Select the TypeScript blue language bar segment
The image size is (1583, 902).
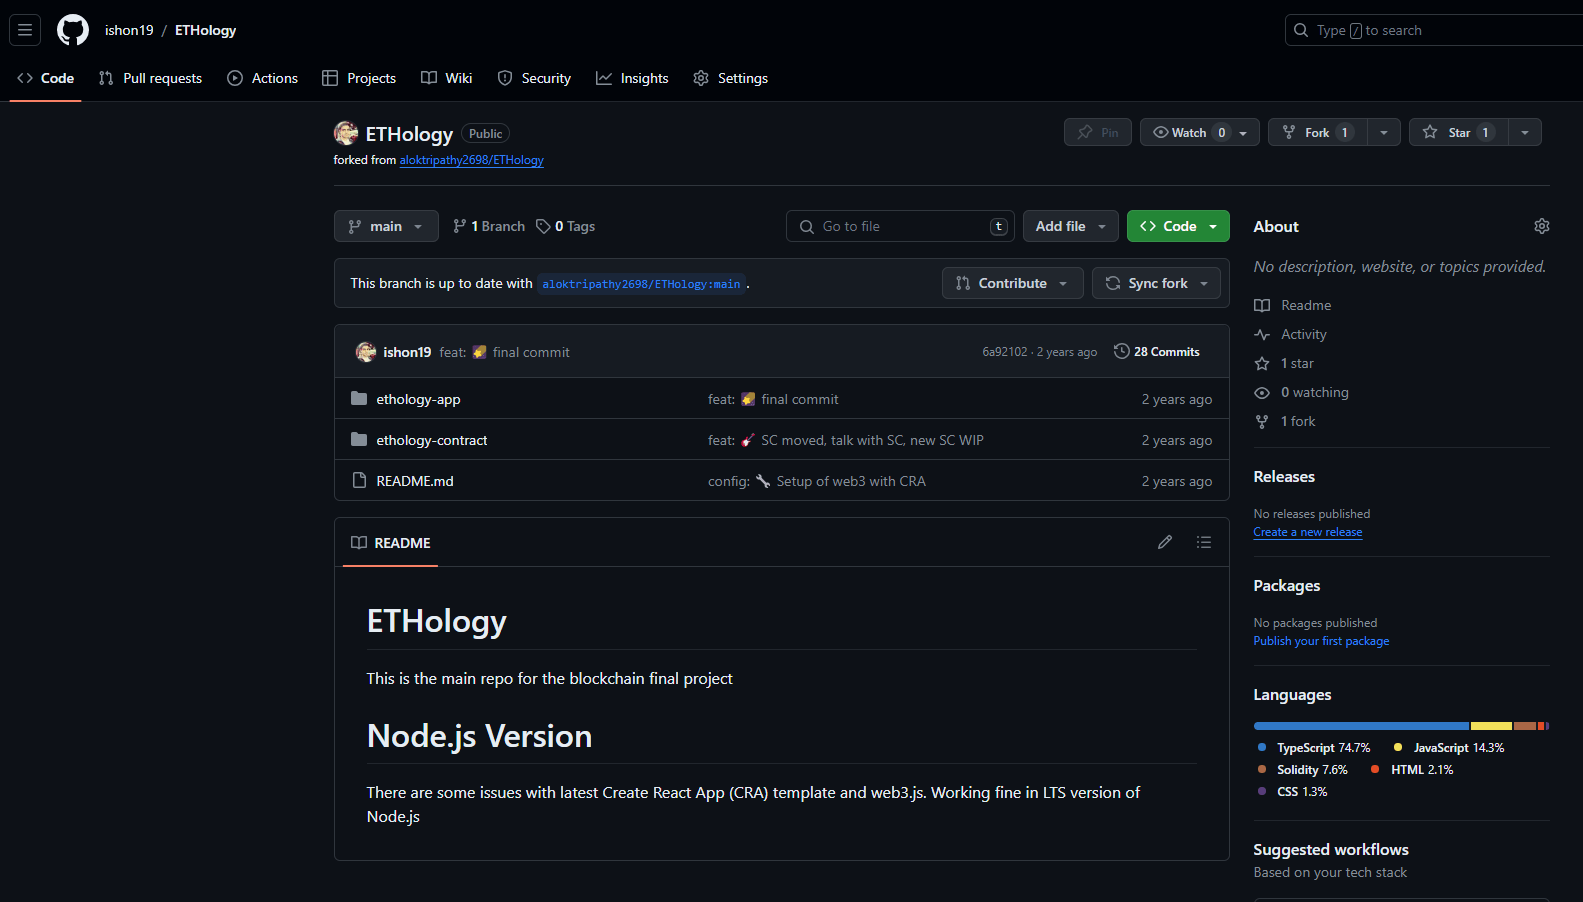1361,726
